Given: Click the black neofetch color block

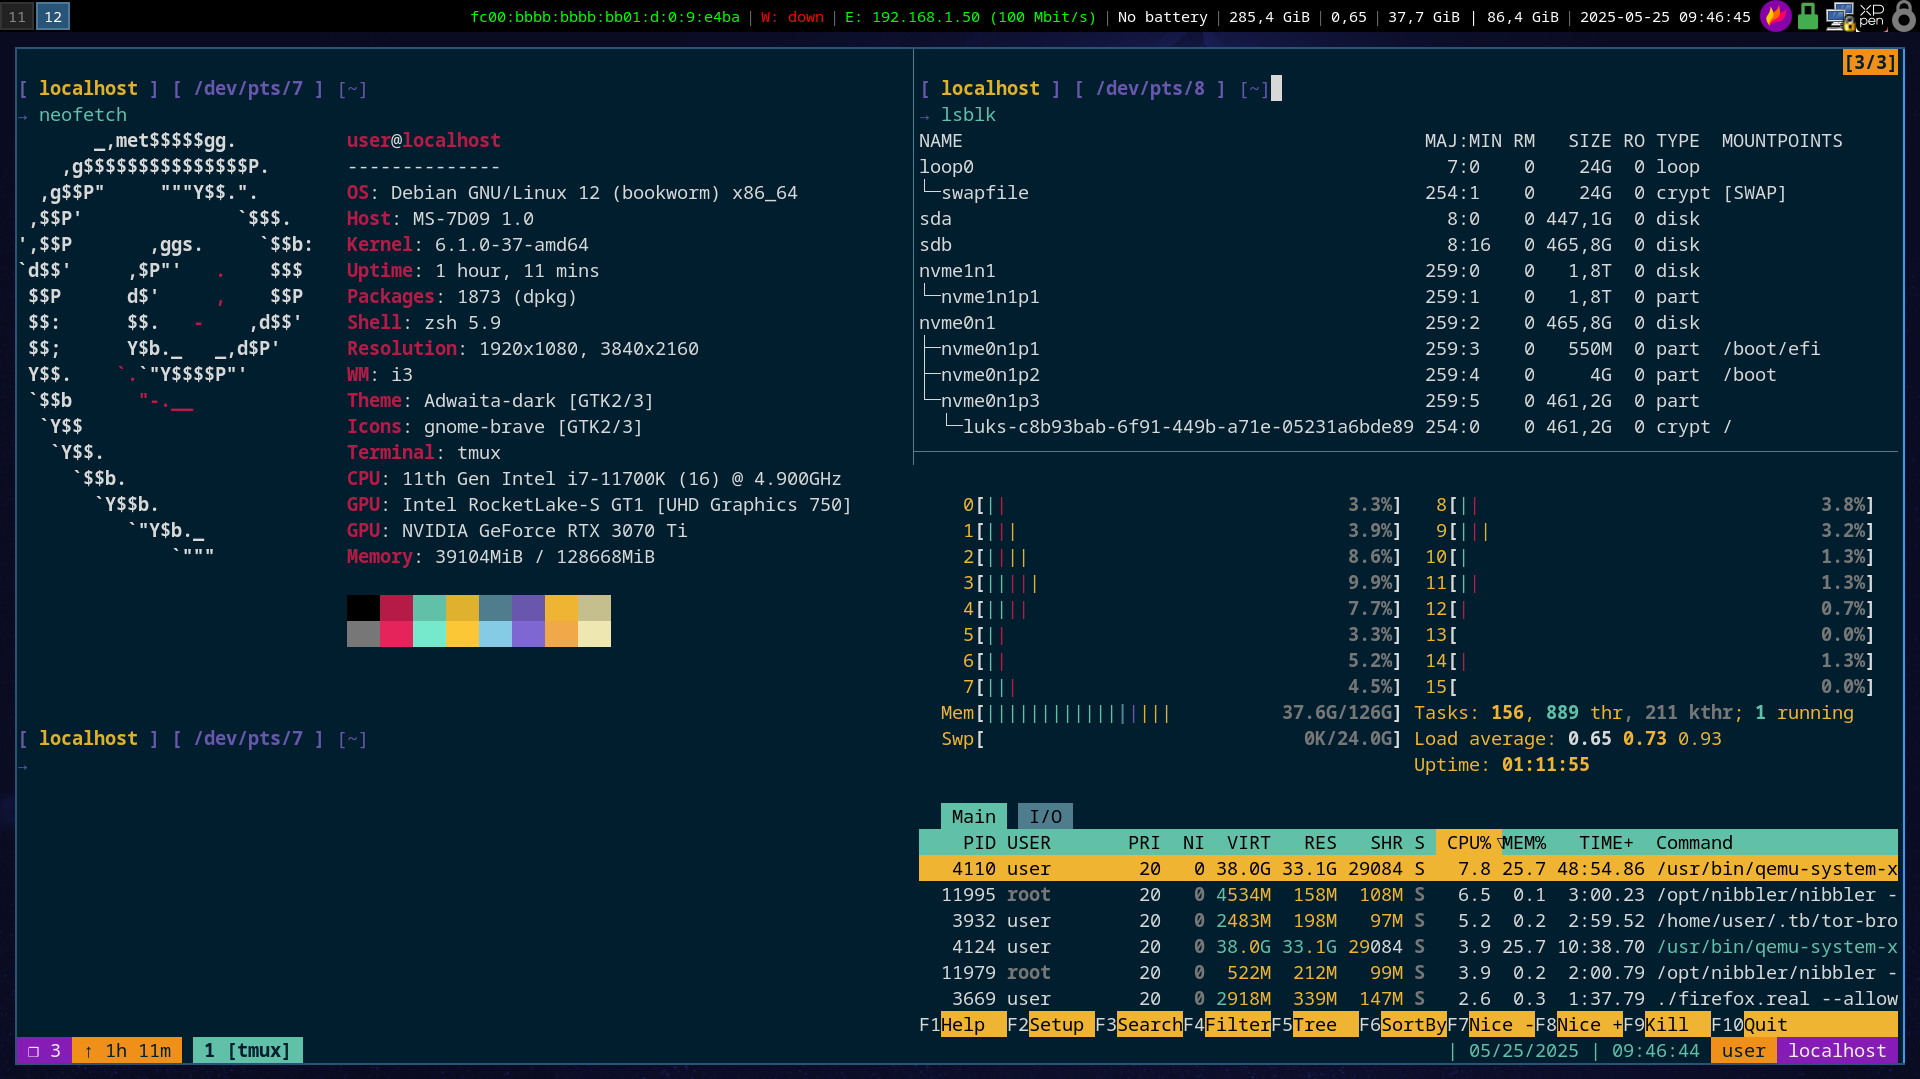Looking at the screenshot, I should (363, 608).
